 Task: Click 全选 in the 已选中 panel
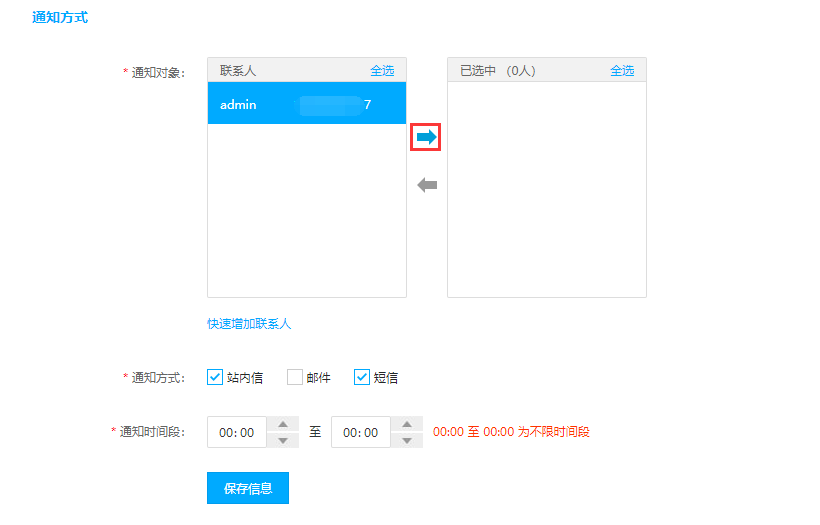click(x=622, y=70)
